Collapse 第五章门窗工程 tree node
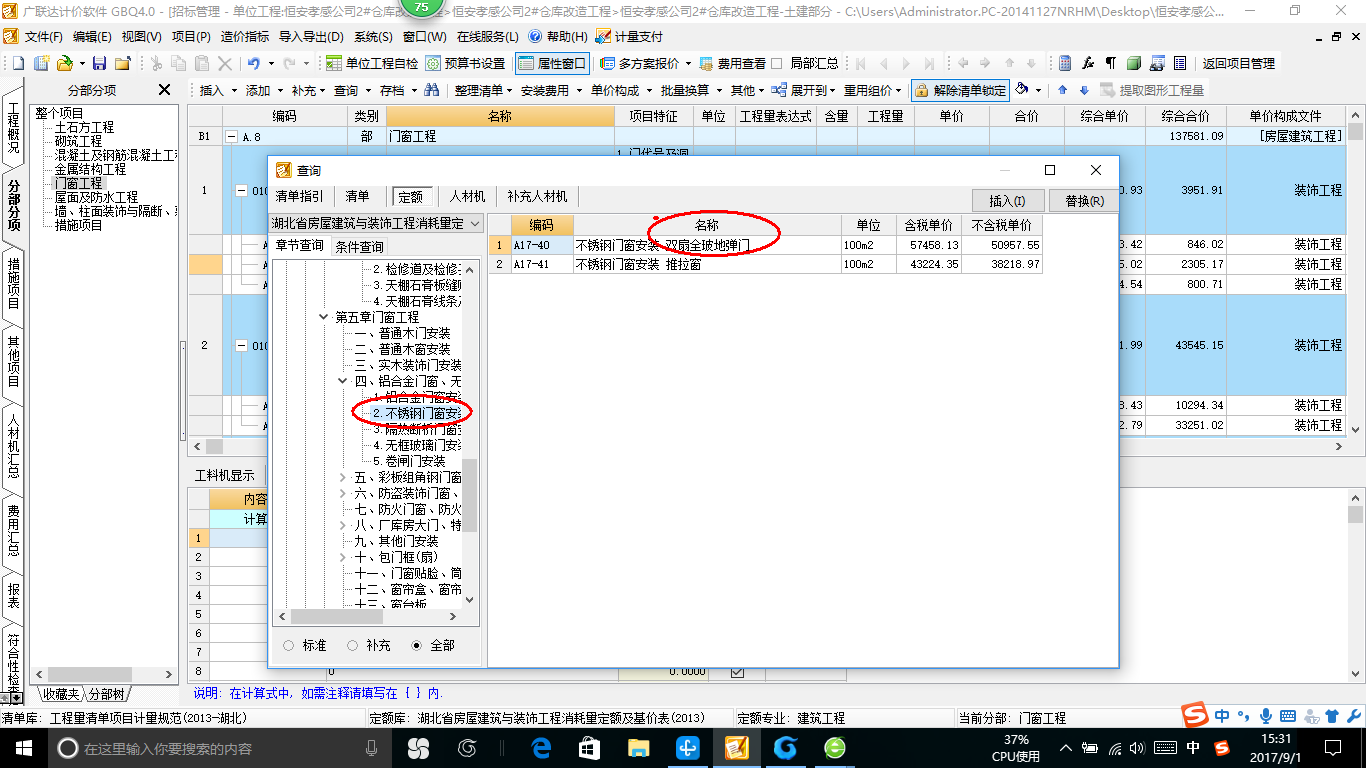The image size is (1366, 768). [x=323, y=317]
